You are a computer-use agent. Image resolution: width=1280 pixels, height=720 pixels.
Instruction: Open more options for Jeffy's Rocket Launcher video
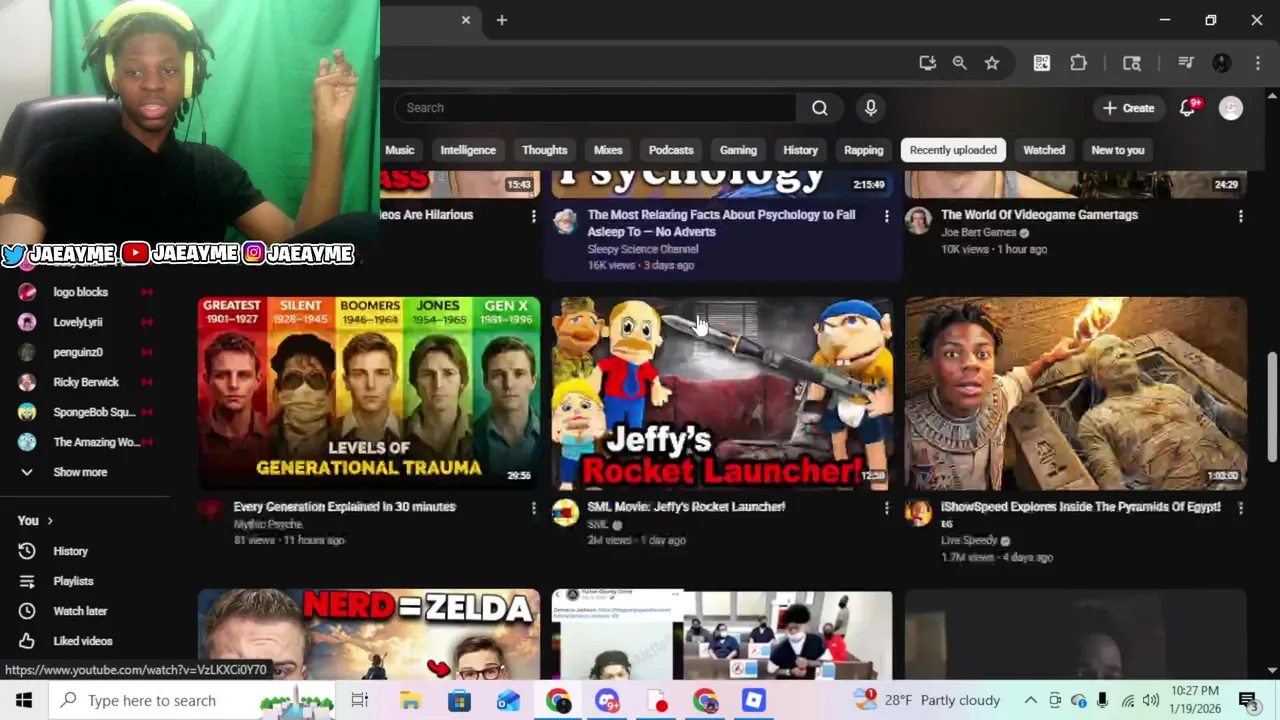(x=886, y=508)
